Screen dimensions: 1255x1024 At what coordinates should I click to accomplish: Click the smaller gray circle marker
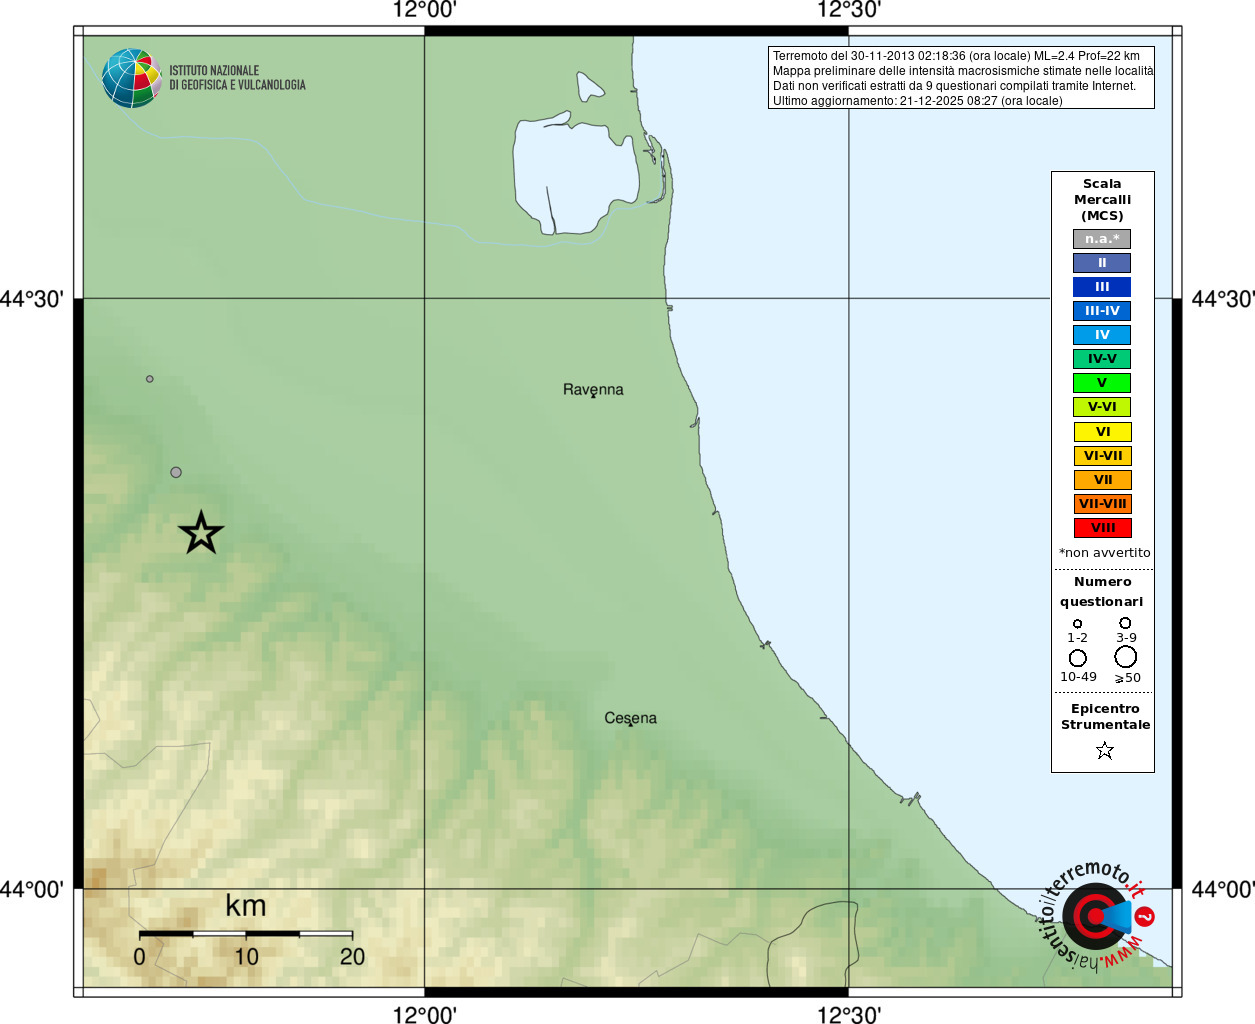pos(150,379)
